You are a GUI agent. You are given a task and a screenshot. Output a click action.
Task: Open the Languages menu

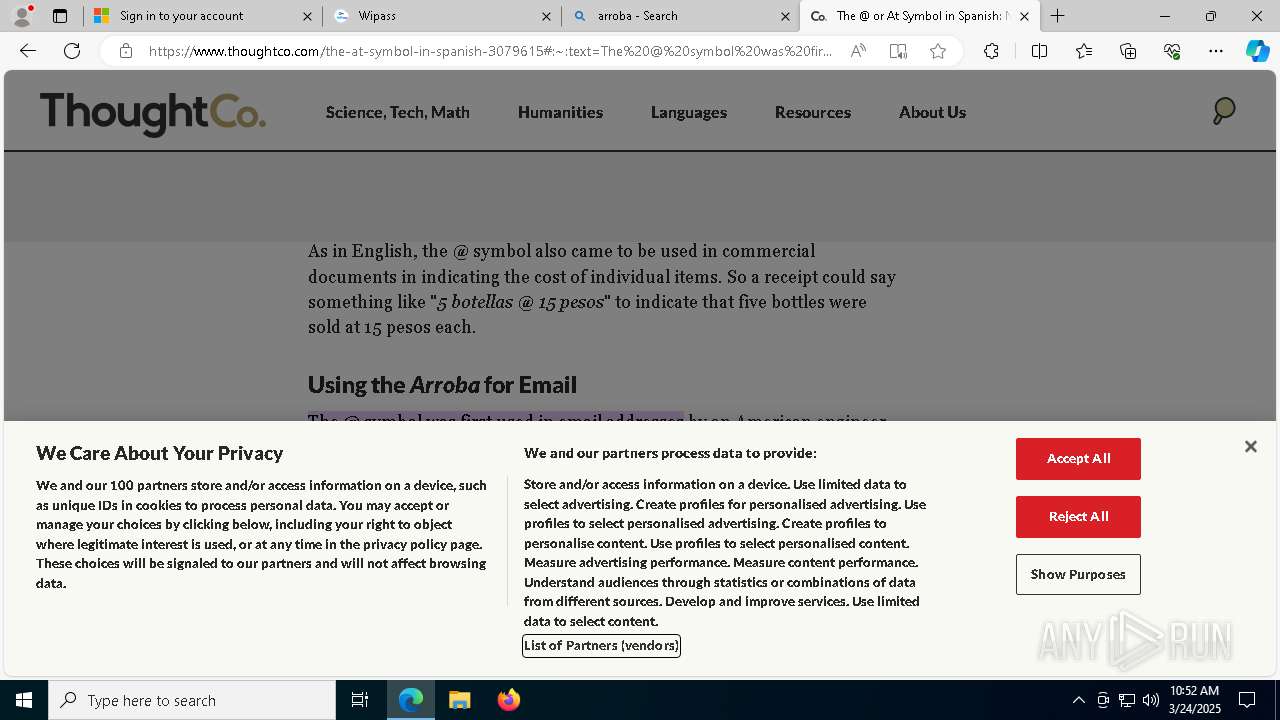coord(689,112)
